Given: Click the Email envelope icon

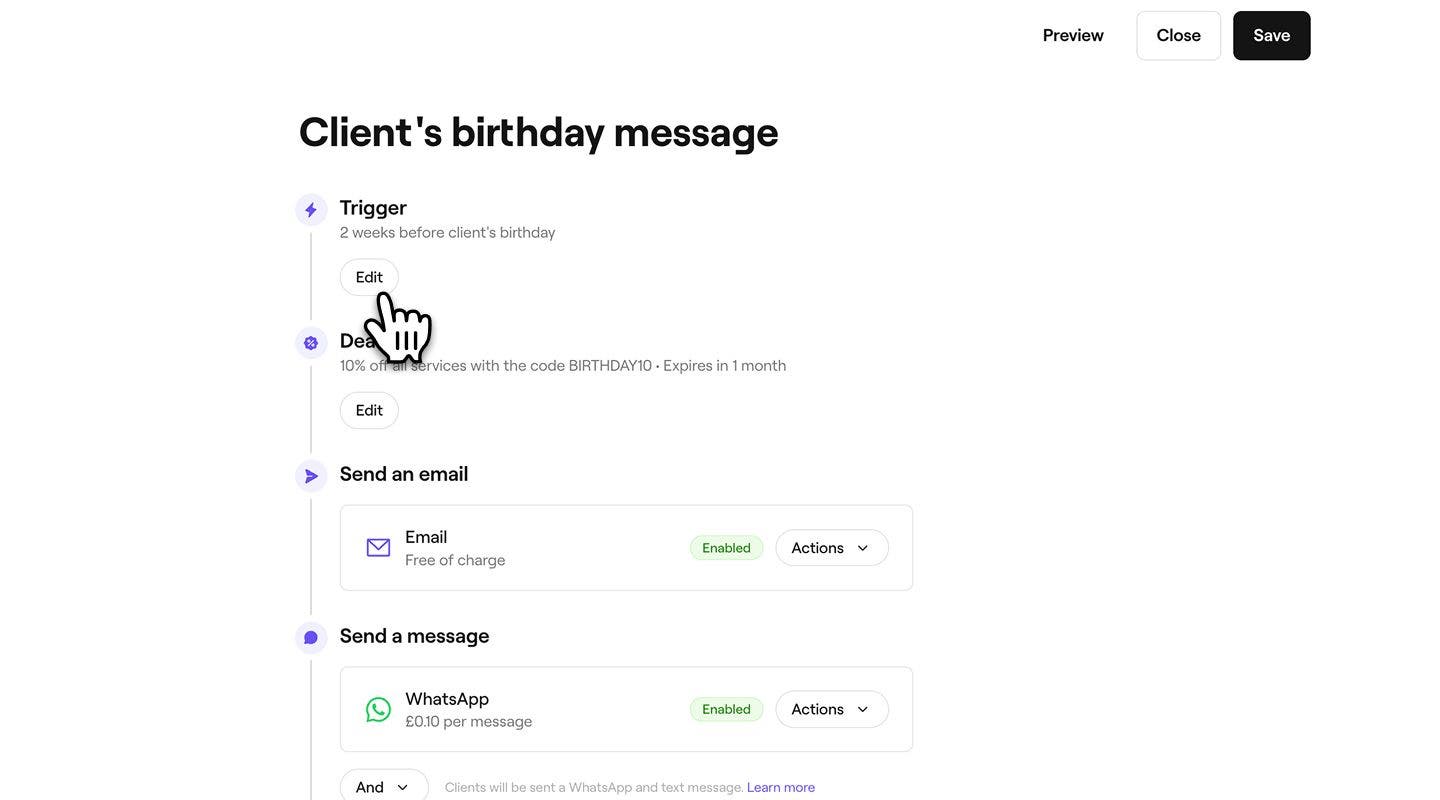Looking at the screenshot, I should [x=378, y=548].
